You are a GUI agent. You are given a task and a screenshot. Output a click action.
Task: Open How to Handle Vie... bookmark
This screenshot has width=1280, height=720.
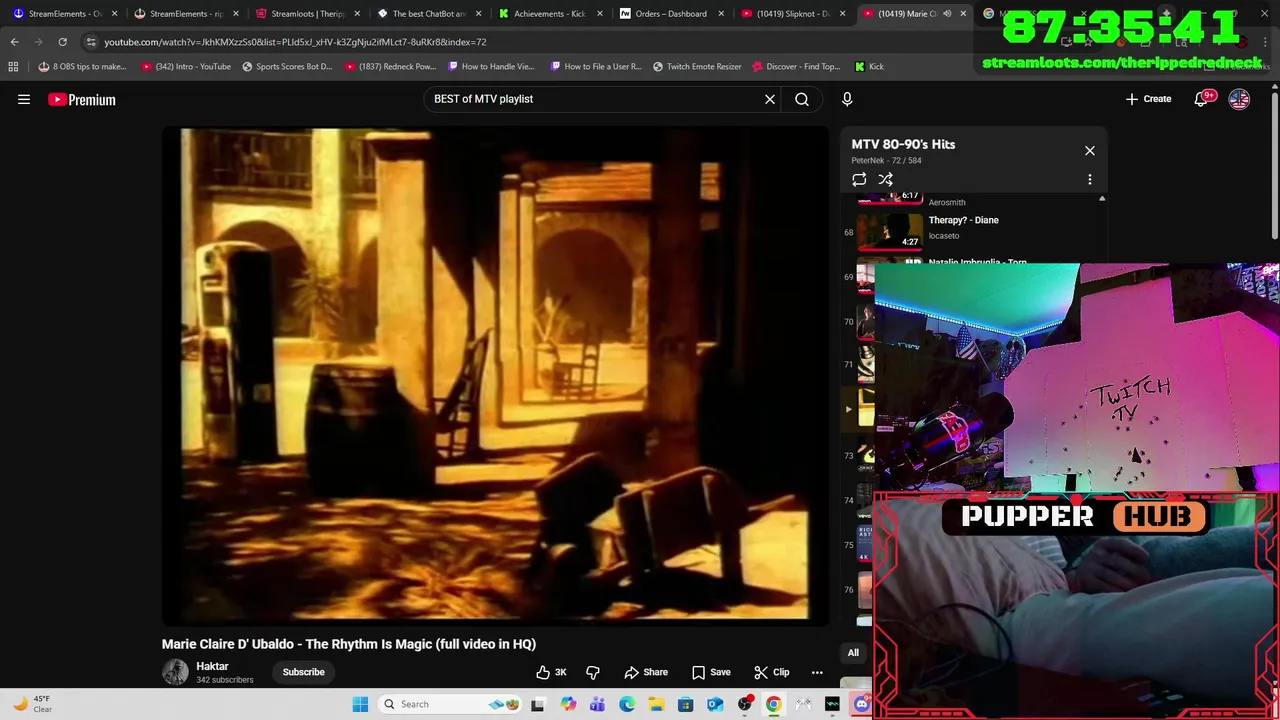[x=491, y=66]
